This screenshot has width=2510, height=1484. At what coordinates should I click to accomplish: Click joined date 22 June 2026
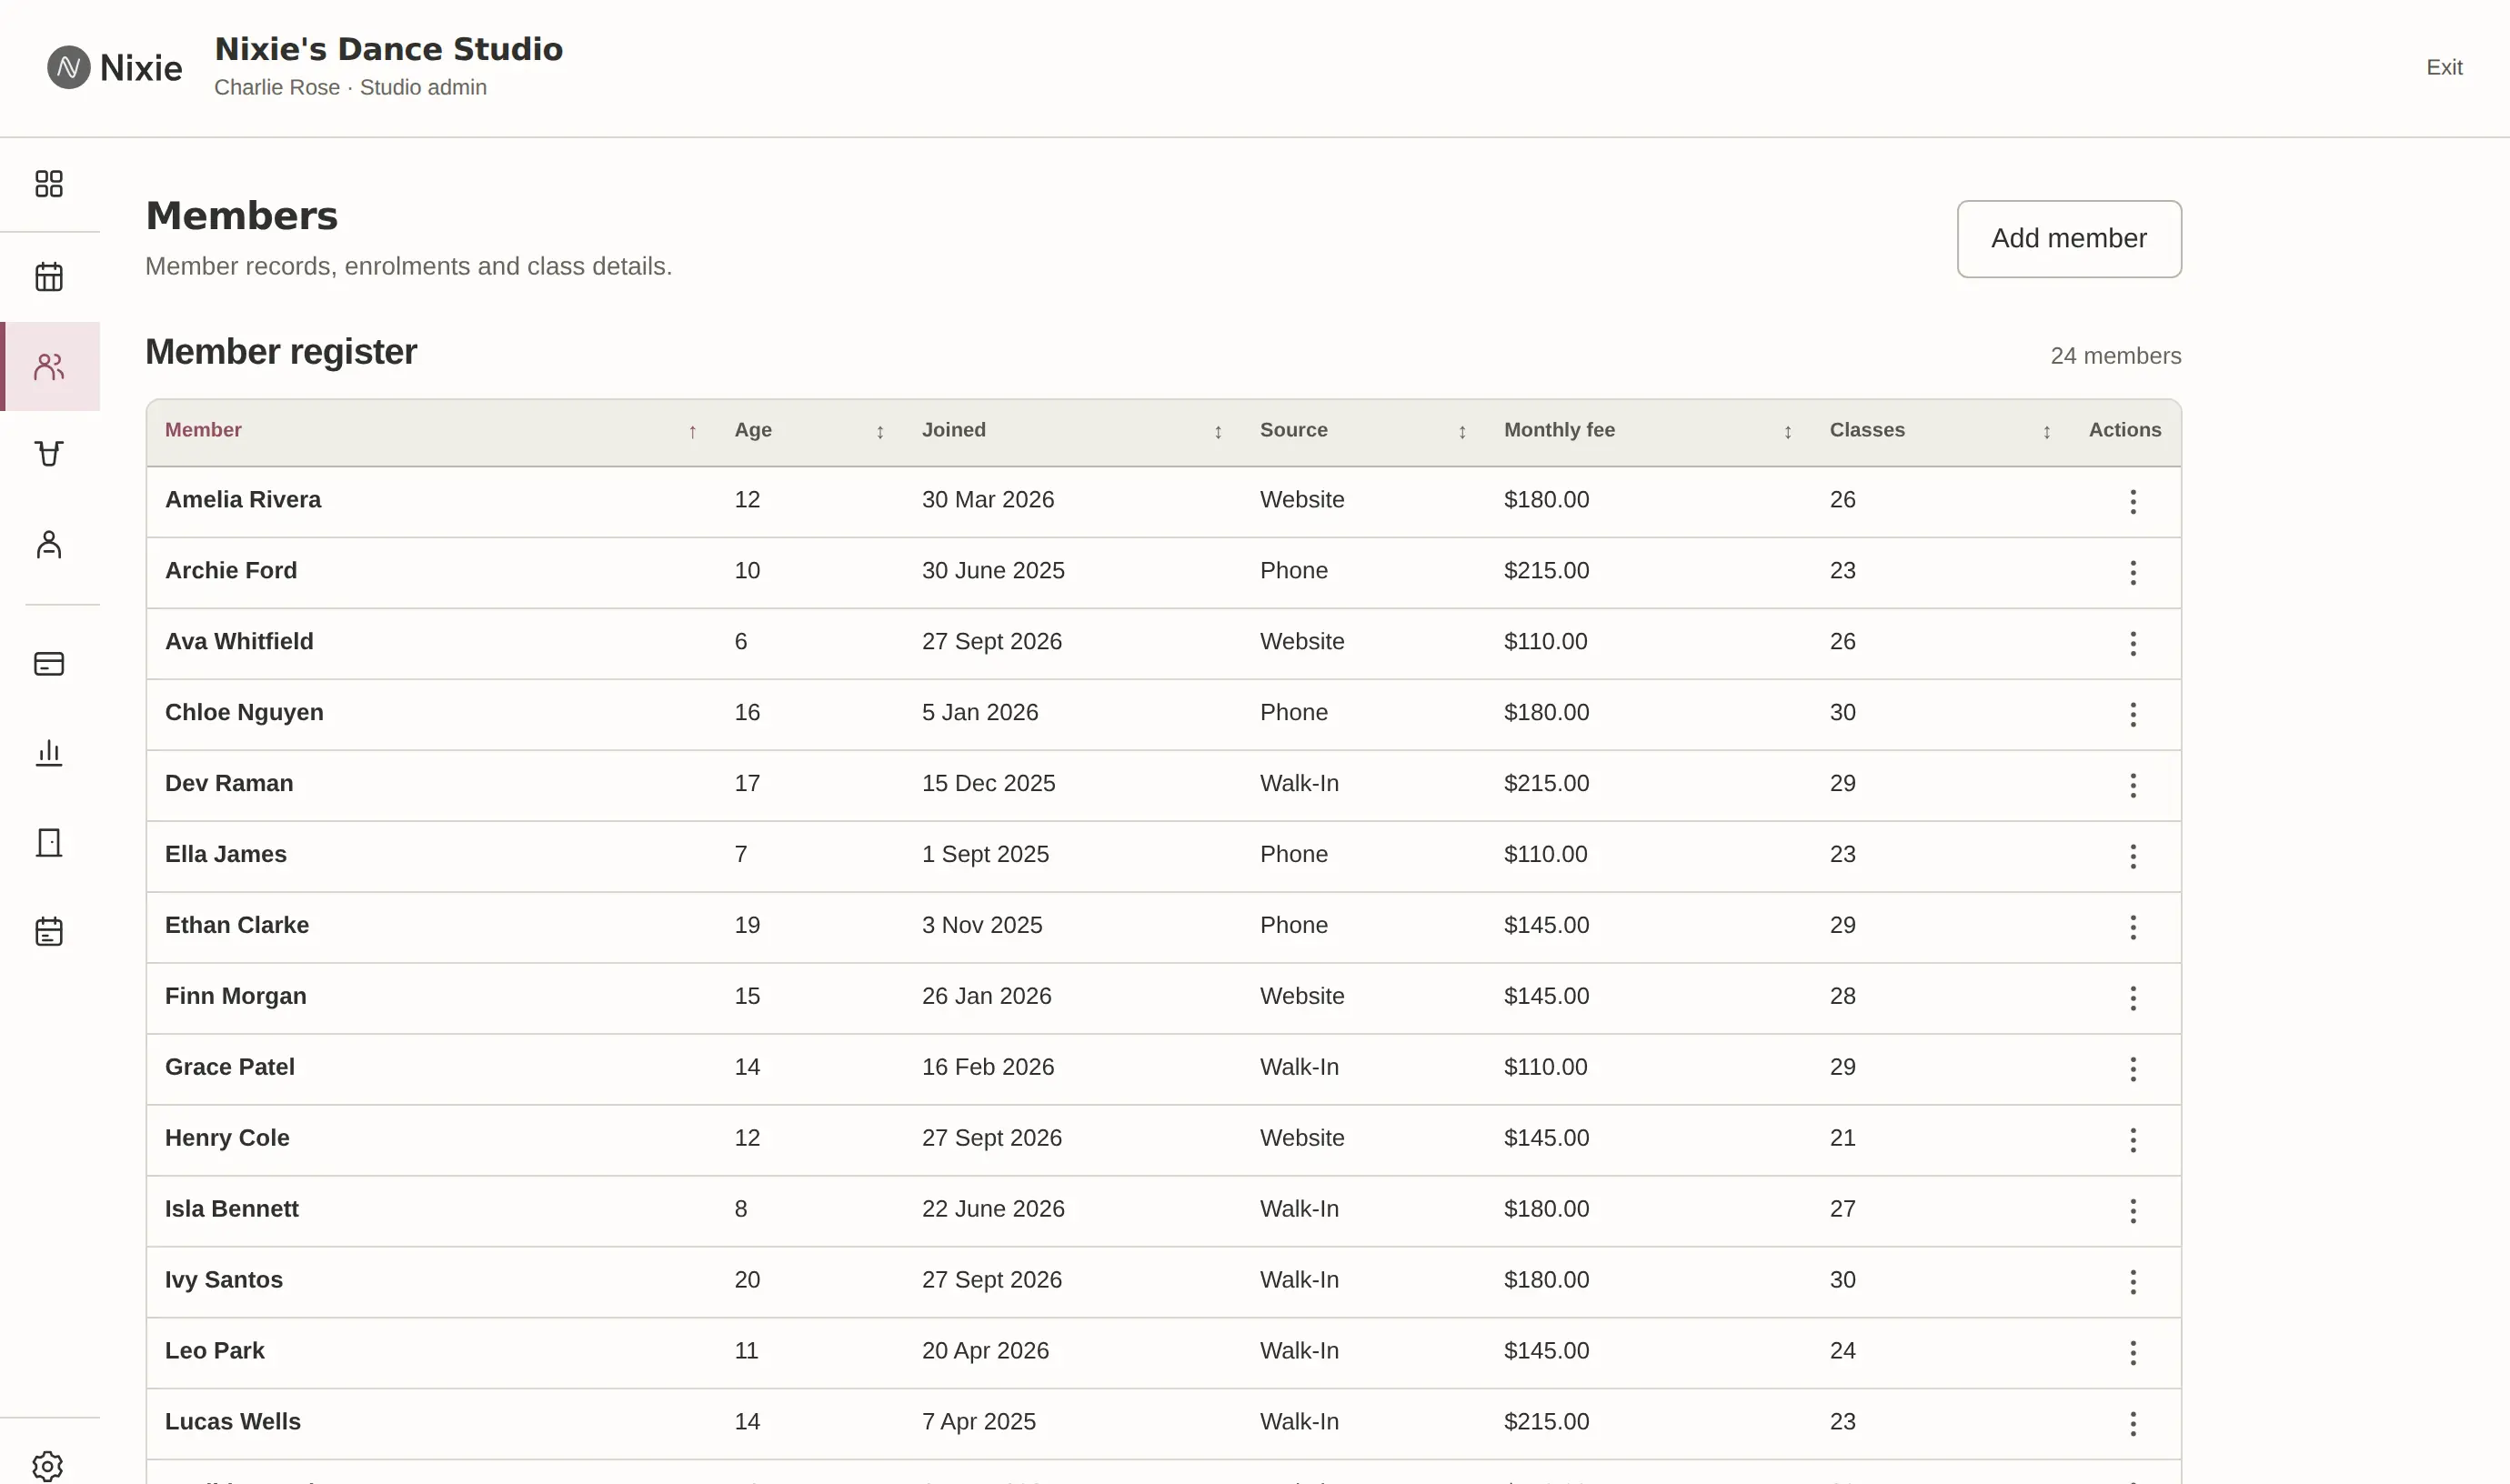pyautogui.click(x=993, y=1209)
